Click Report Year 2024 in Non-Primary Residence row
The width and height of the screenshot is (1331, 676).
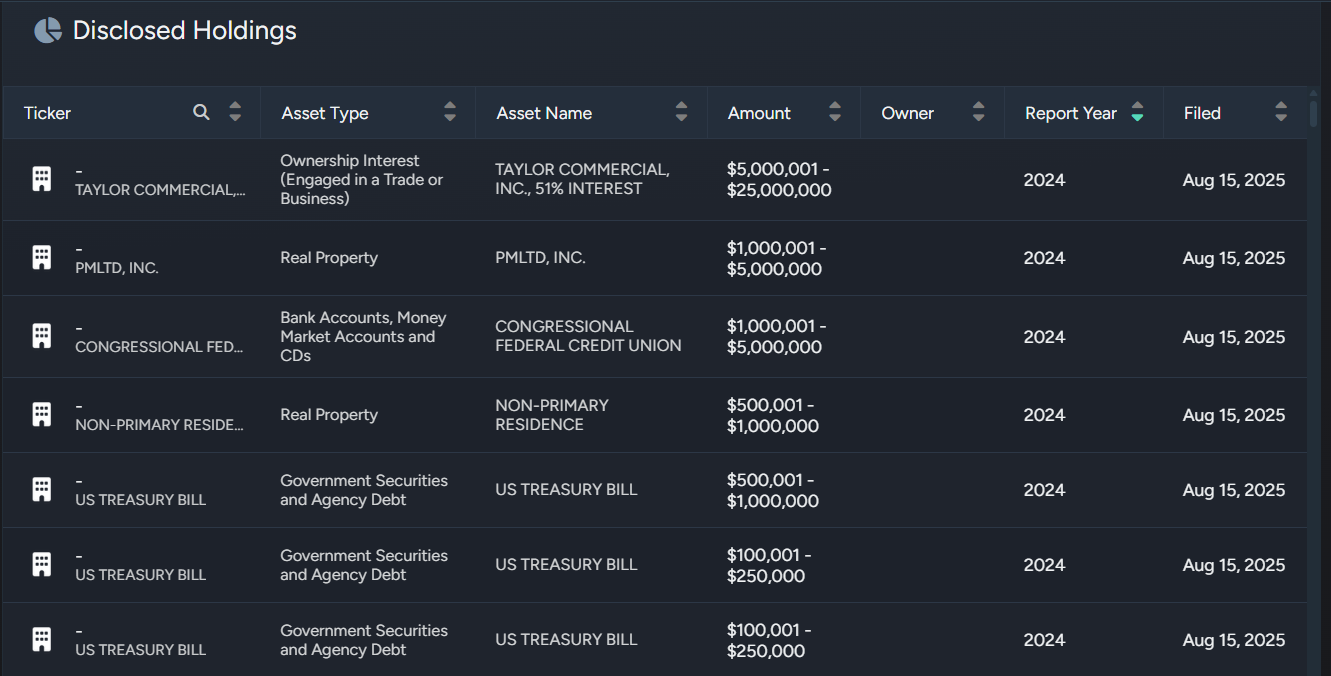point(1044,415)
